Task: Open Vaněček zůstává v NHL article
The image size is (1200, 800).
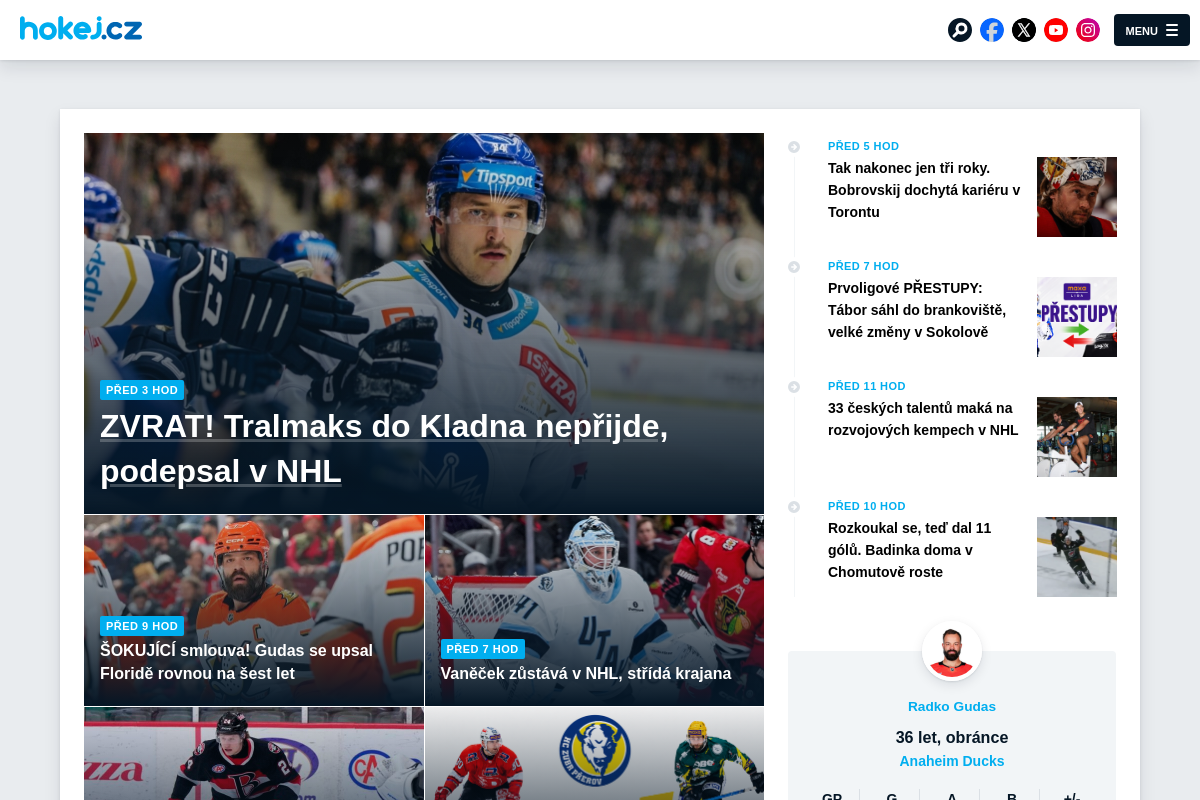Action: click(x=586, y=673)
